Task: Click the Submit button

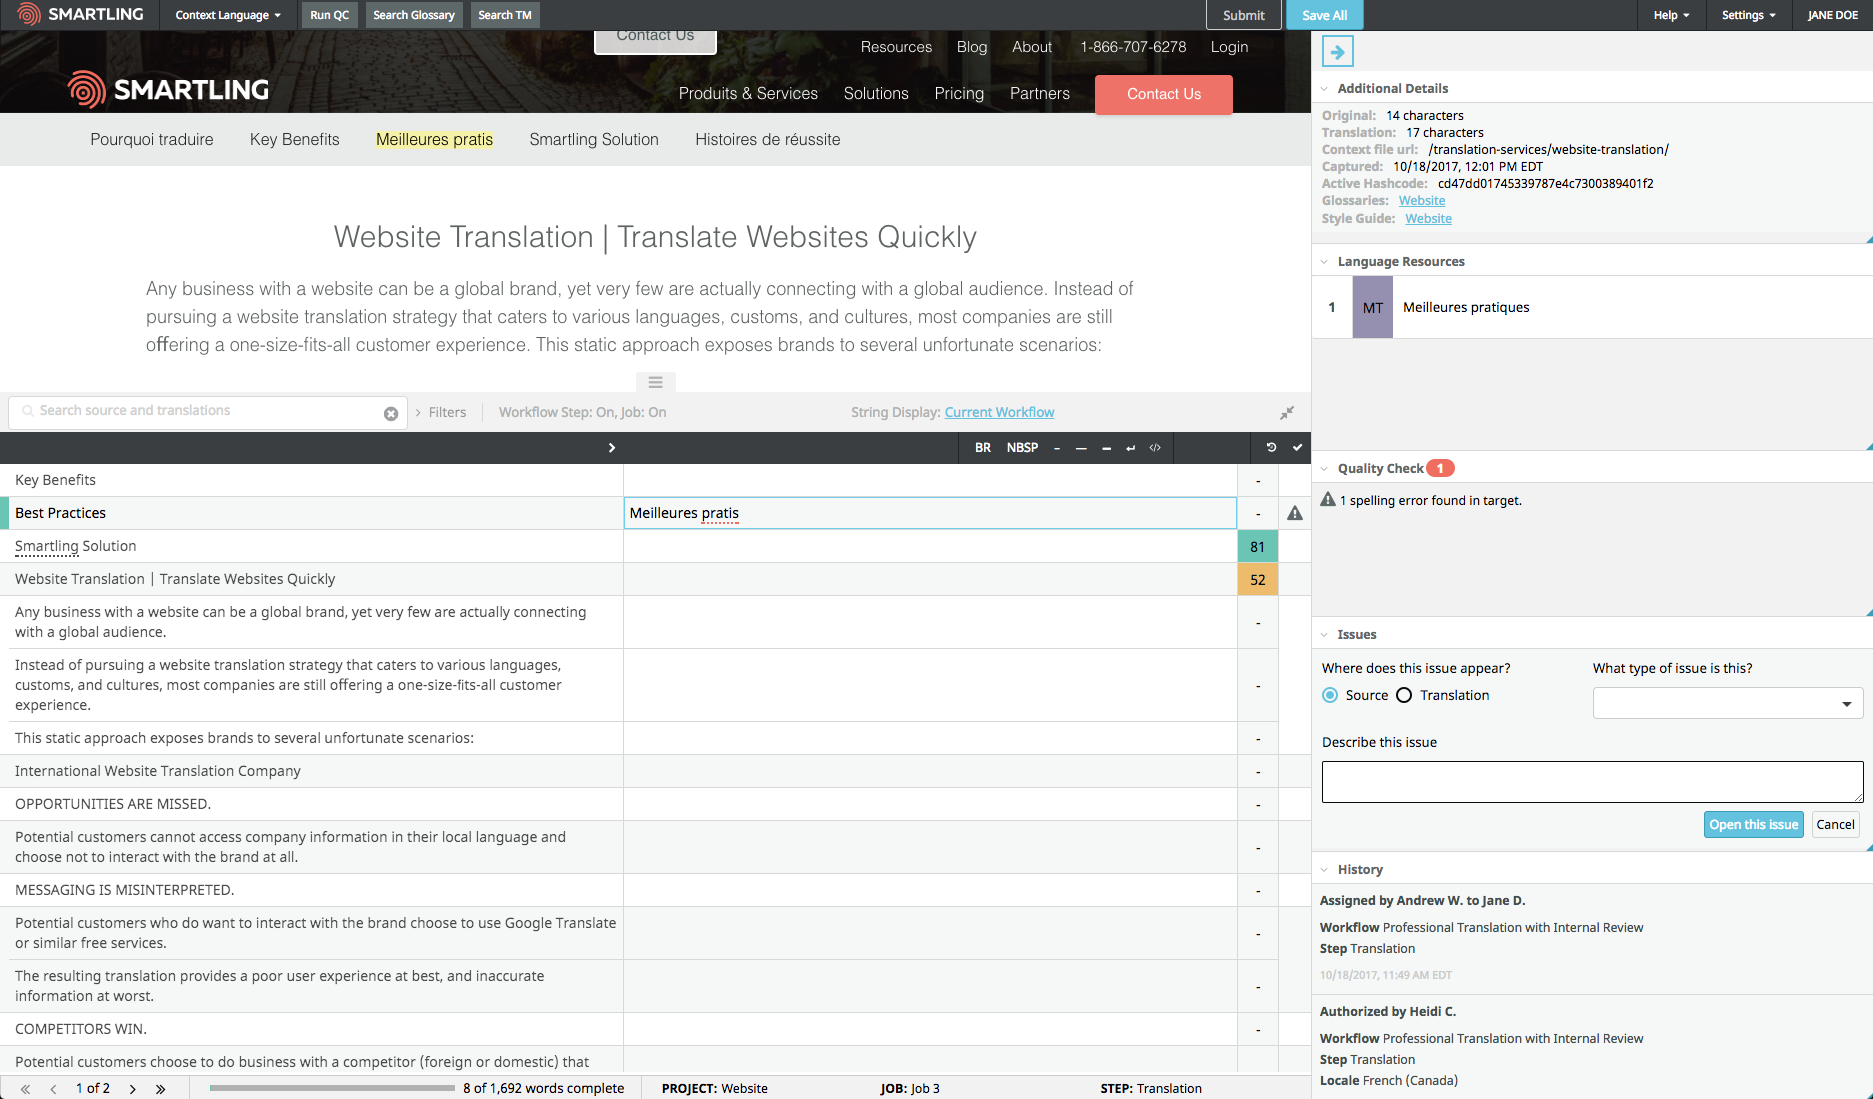Action: [1244, 15]
